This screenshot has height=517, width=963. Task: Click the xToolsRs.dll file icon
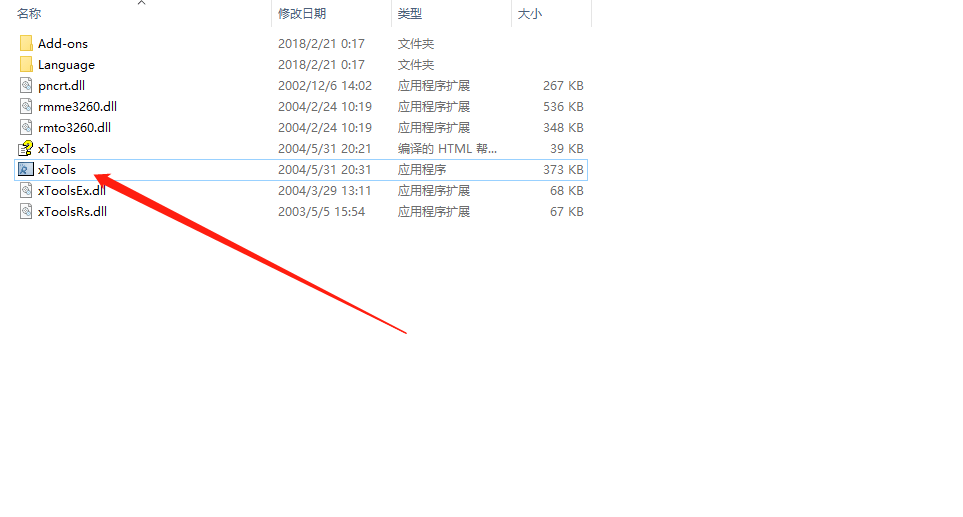coord(26,211)
